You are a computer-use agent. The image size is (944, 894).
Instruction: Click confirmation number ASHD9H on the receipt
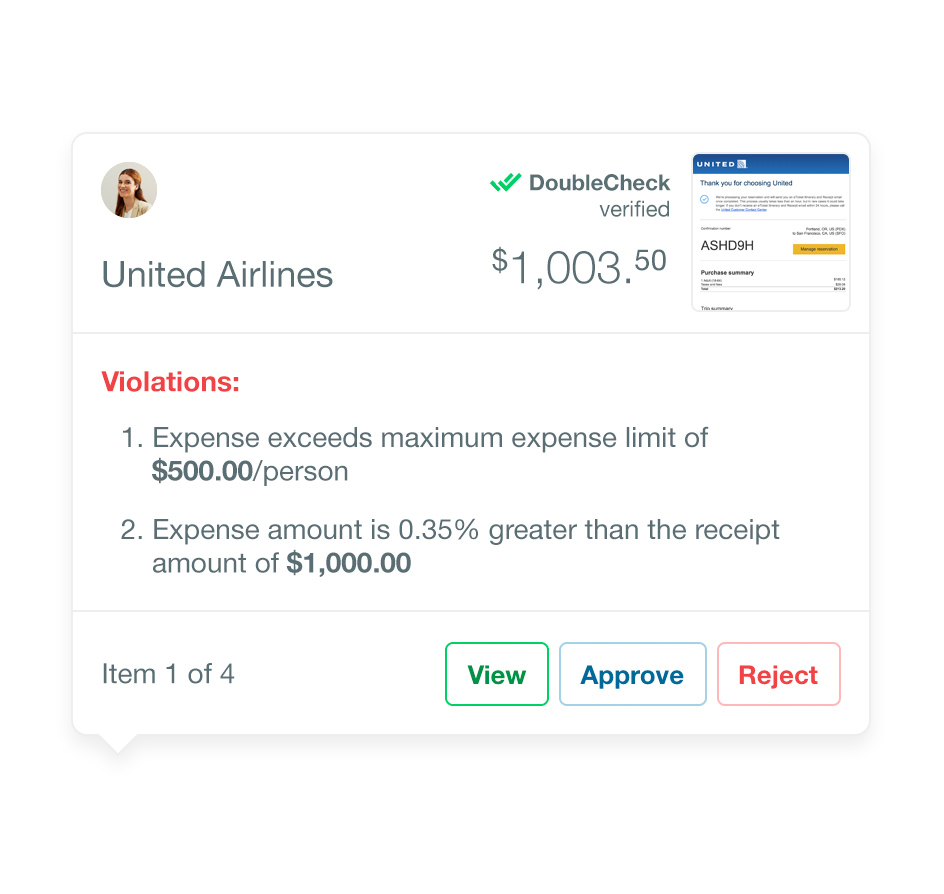point(727,245)
